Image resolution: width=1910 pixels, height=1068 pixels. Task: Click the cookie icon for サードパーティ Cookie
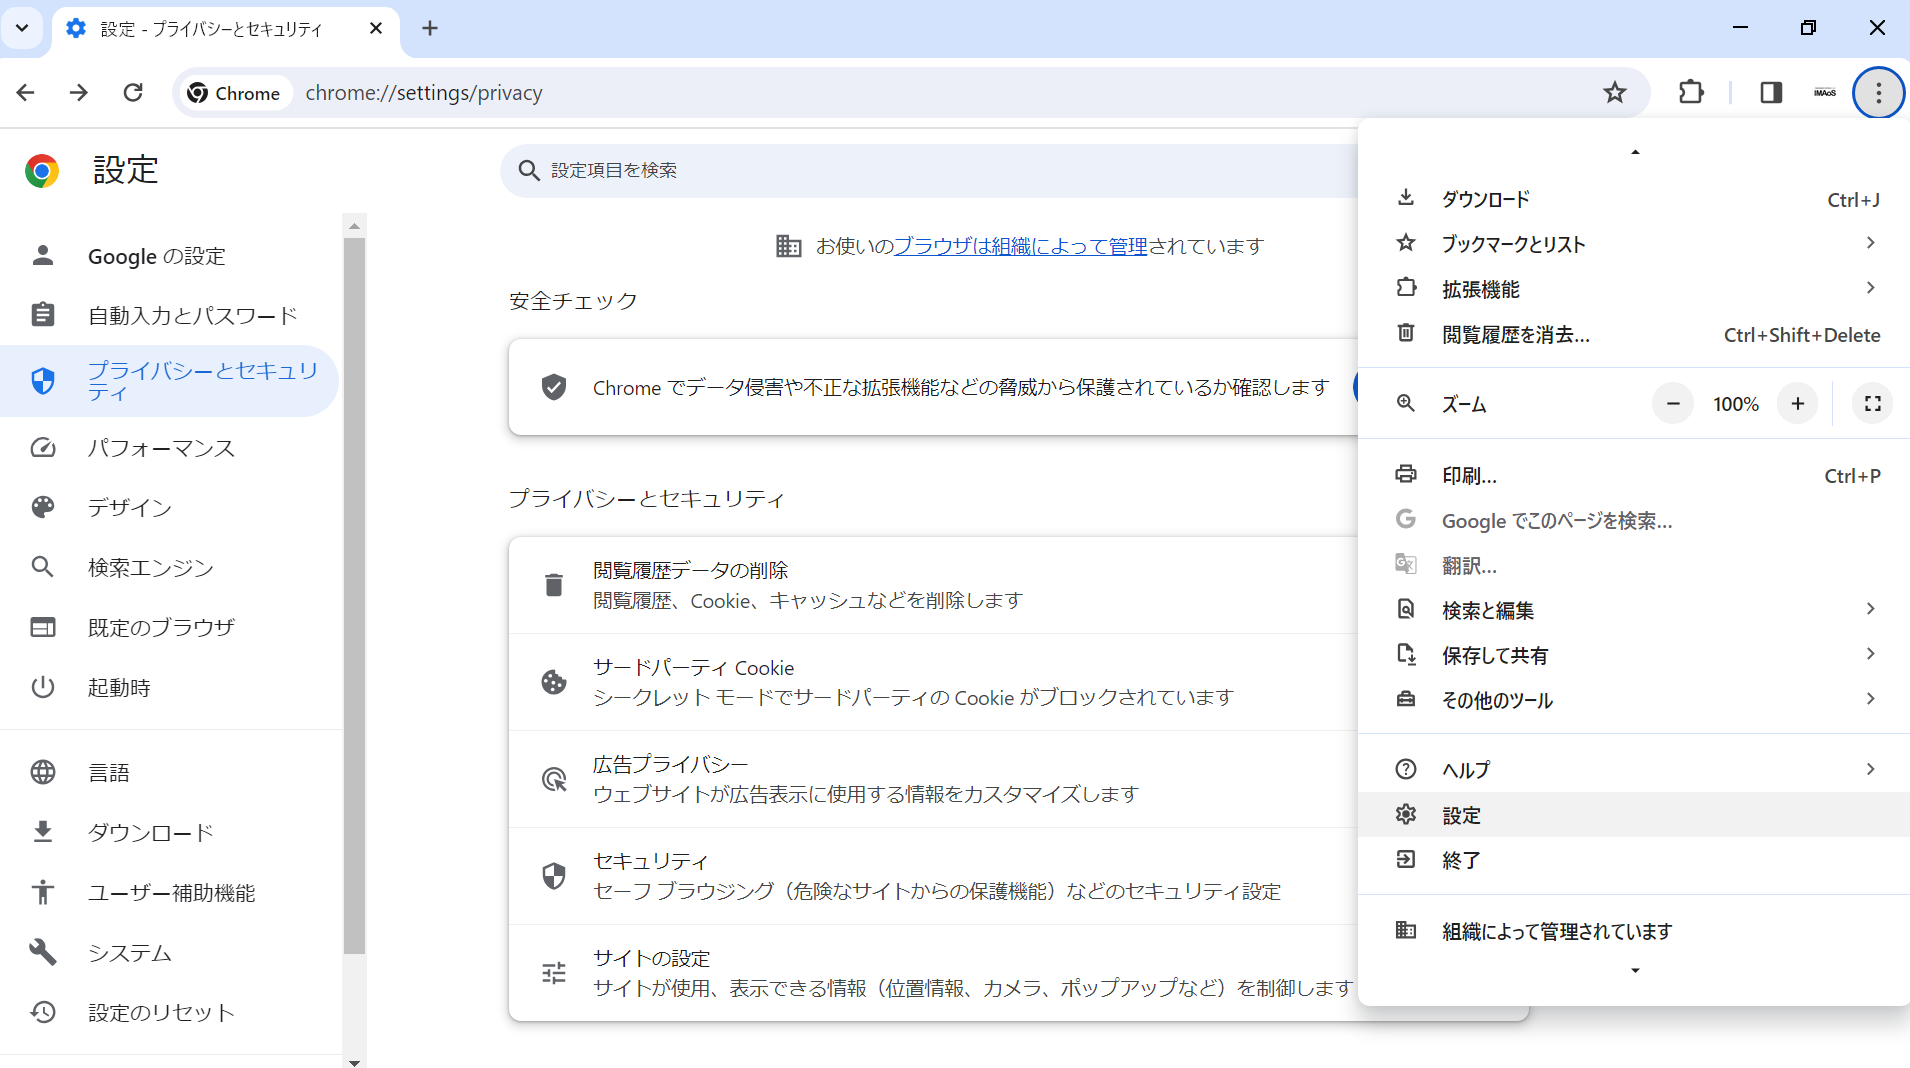click(554, 682)
